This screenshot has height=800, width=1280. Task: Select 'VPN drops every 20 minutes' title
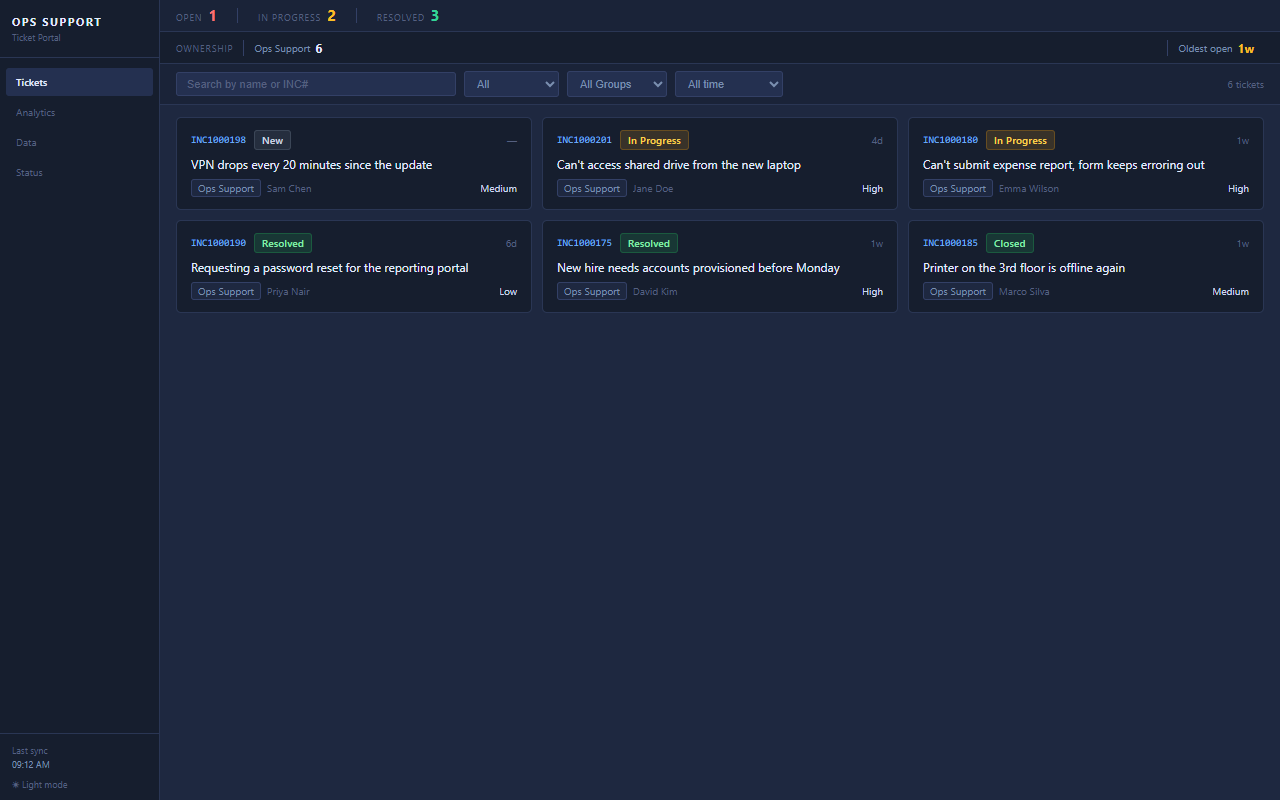pos(311,165)
